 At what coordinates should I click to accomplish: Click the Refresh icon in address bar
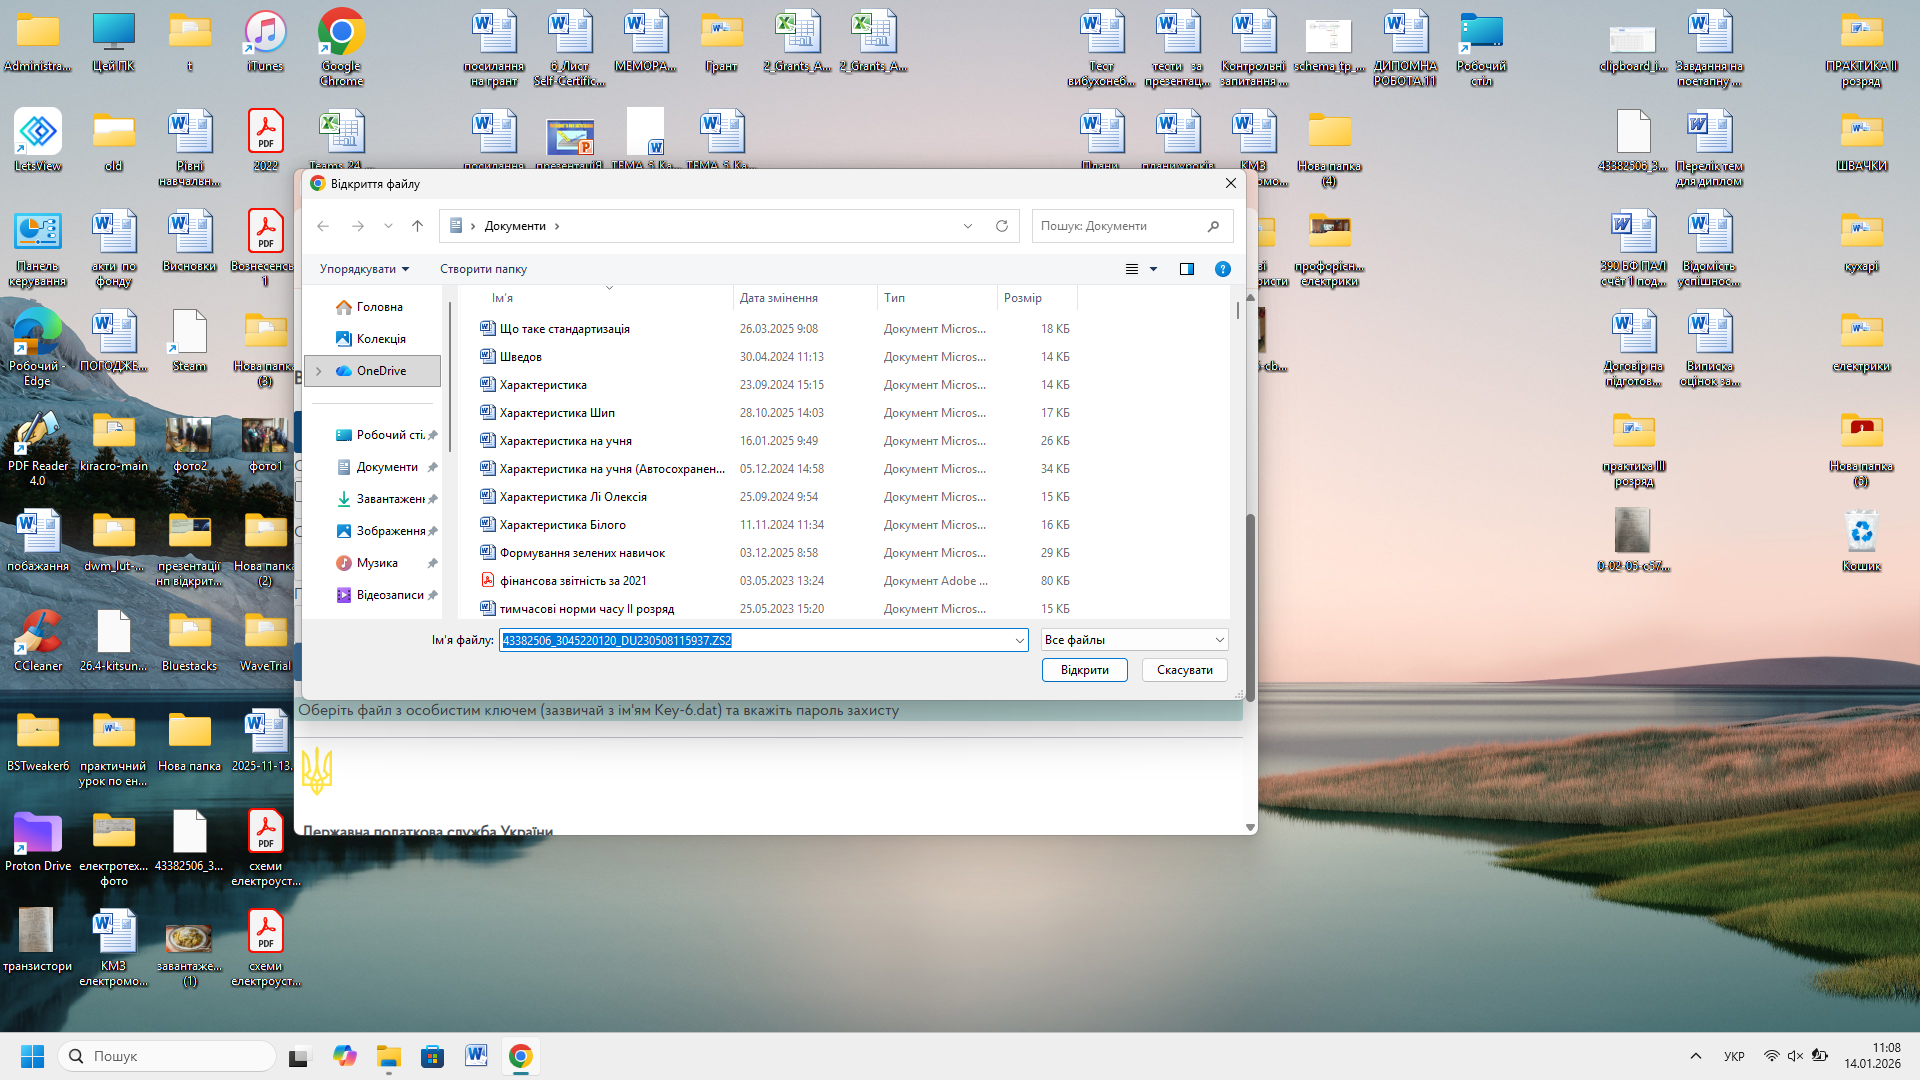(x=1001, y=226)
